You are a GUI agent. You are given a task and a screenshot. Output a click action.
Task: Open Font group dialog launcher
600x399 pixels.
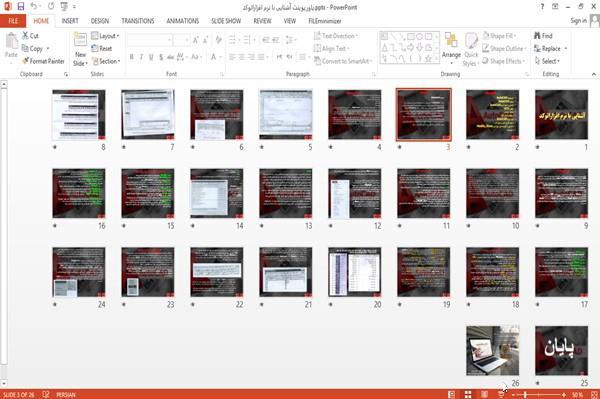[x=221, y=74]
